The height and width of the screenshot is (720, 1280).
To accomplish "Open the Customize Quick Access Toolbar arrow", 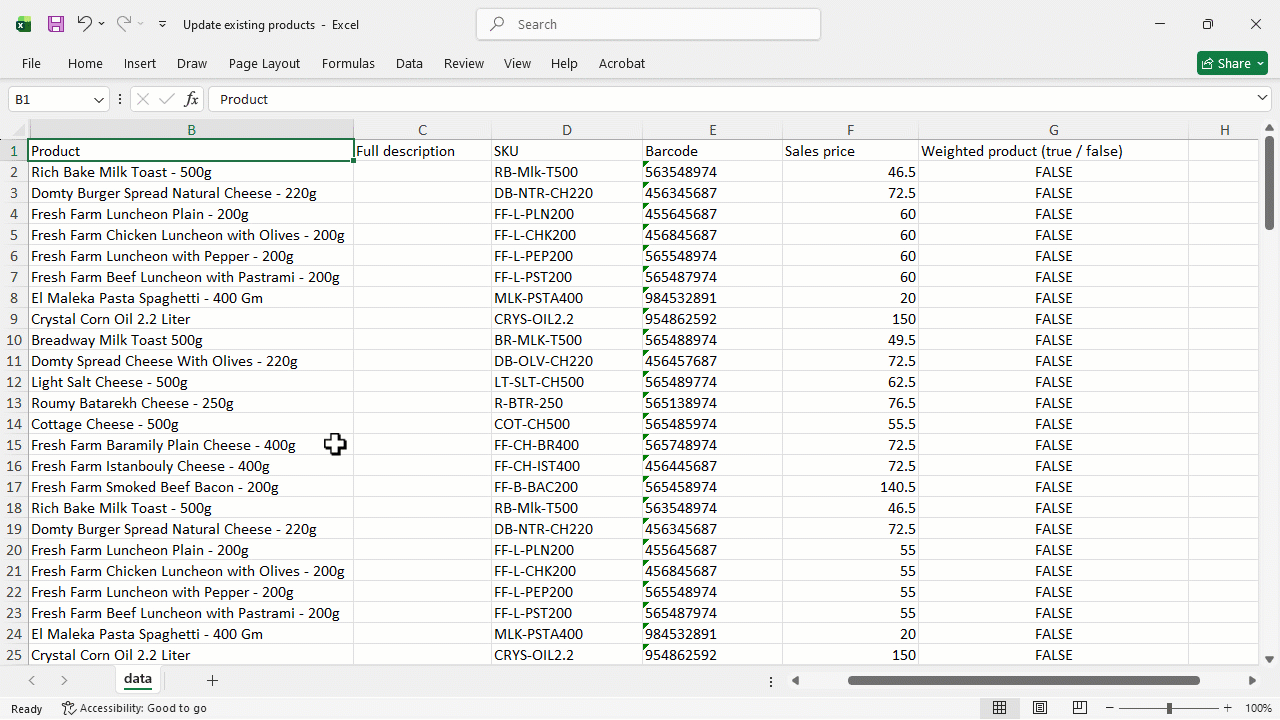I will coord(162,24).
